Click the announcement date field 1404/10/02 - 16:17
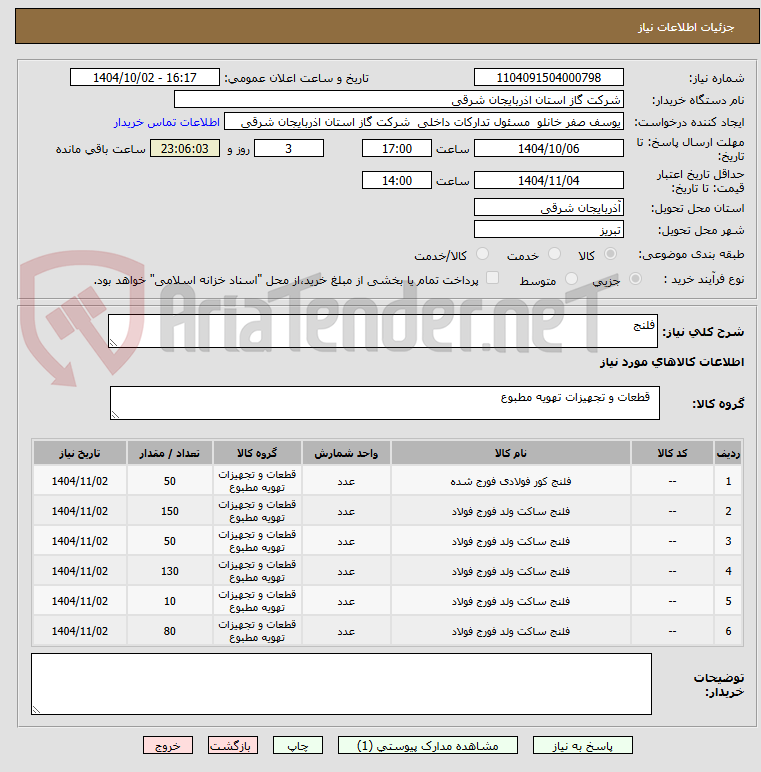Image resolution: width=761 pixels, height=772 pixels. (145, 78)
